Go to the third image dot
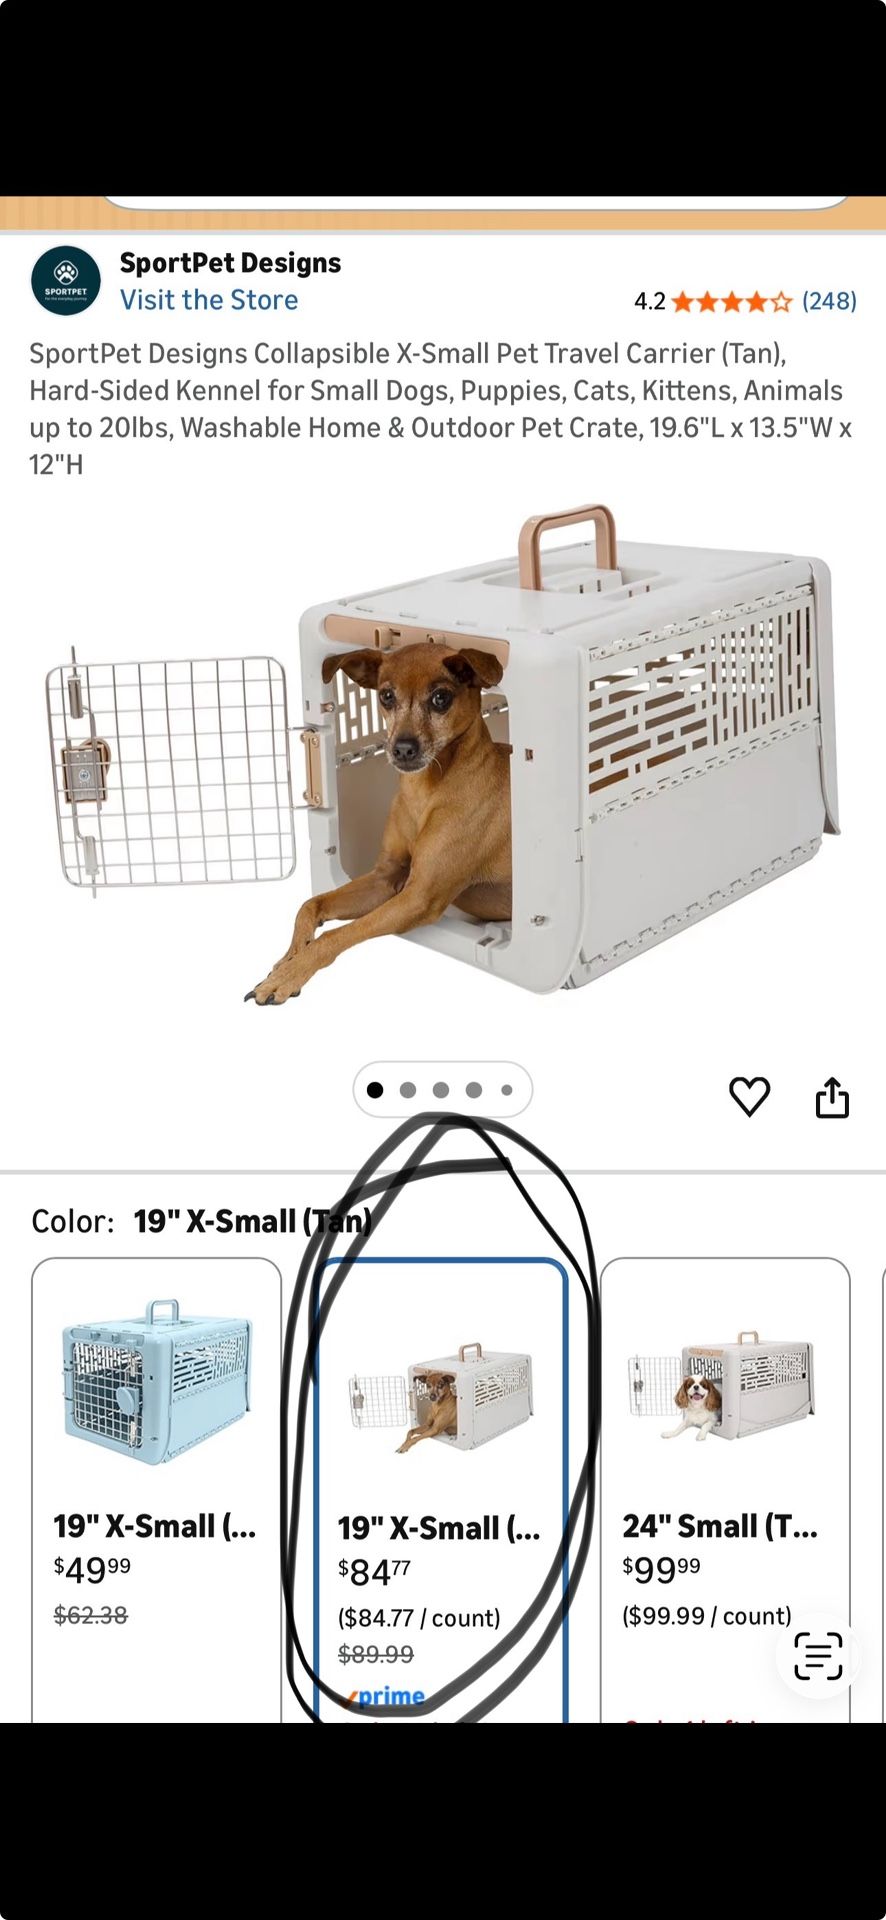The image size is (886, 1920). pos(441,1090)
